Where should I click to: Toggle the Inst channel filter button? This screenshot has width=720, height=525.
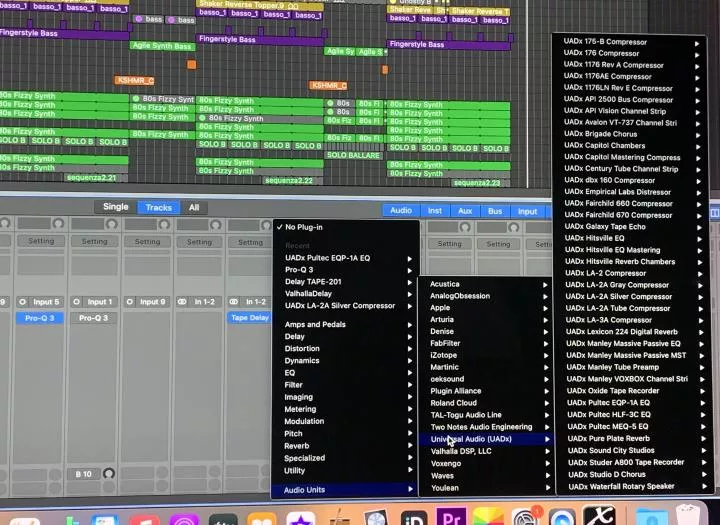coord(434,211)
